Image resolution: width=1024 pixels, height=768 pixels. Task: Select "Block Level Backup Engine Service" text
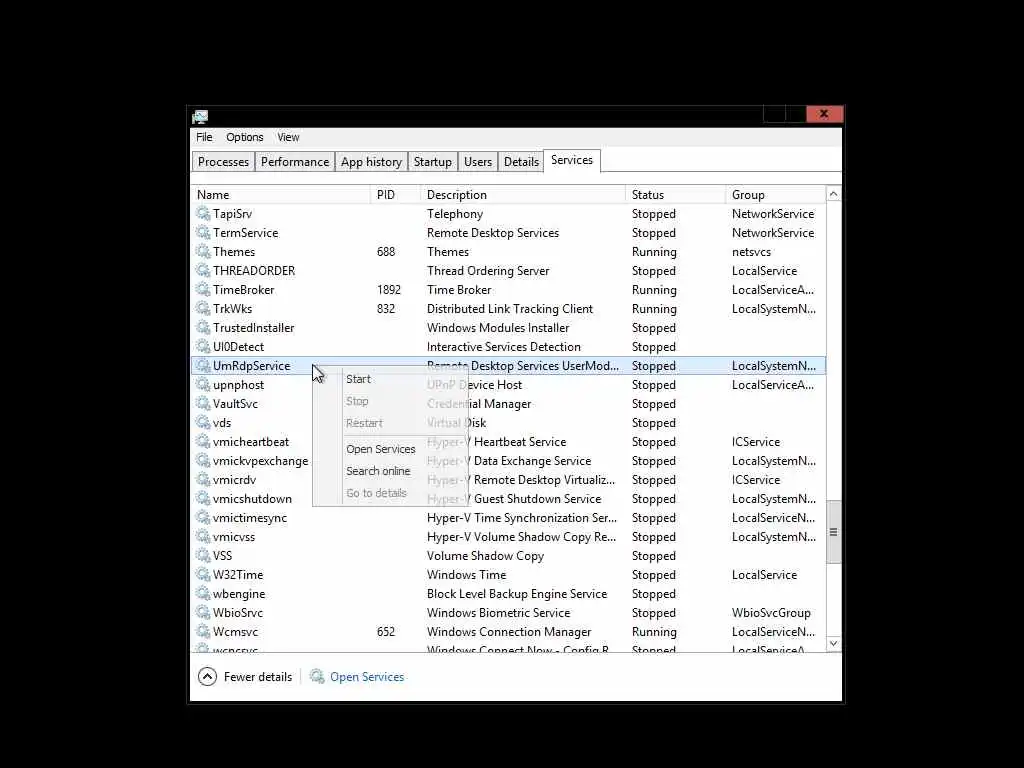(517, 594)
